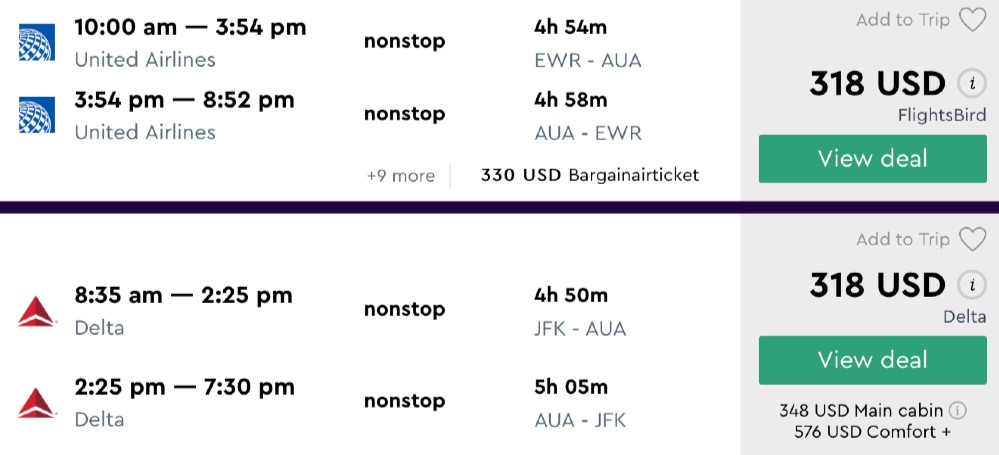The width and height of the screenshot is (999, 455).
Task: Click United Airlines logo on outbound EWR flight
Action: click(x=36, y=43)
